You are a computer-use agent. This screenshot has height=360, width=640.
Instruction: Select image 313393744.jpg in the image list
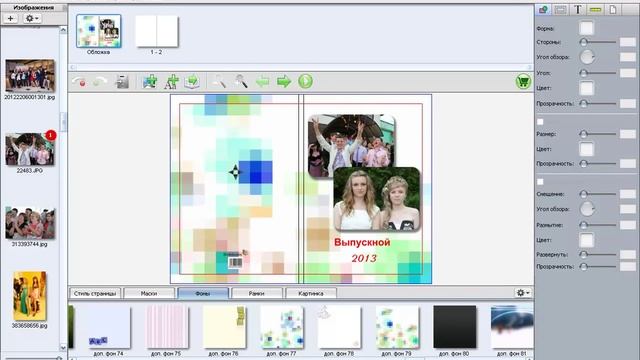[x=30, y=223]
